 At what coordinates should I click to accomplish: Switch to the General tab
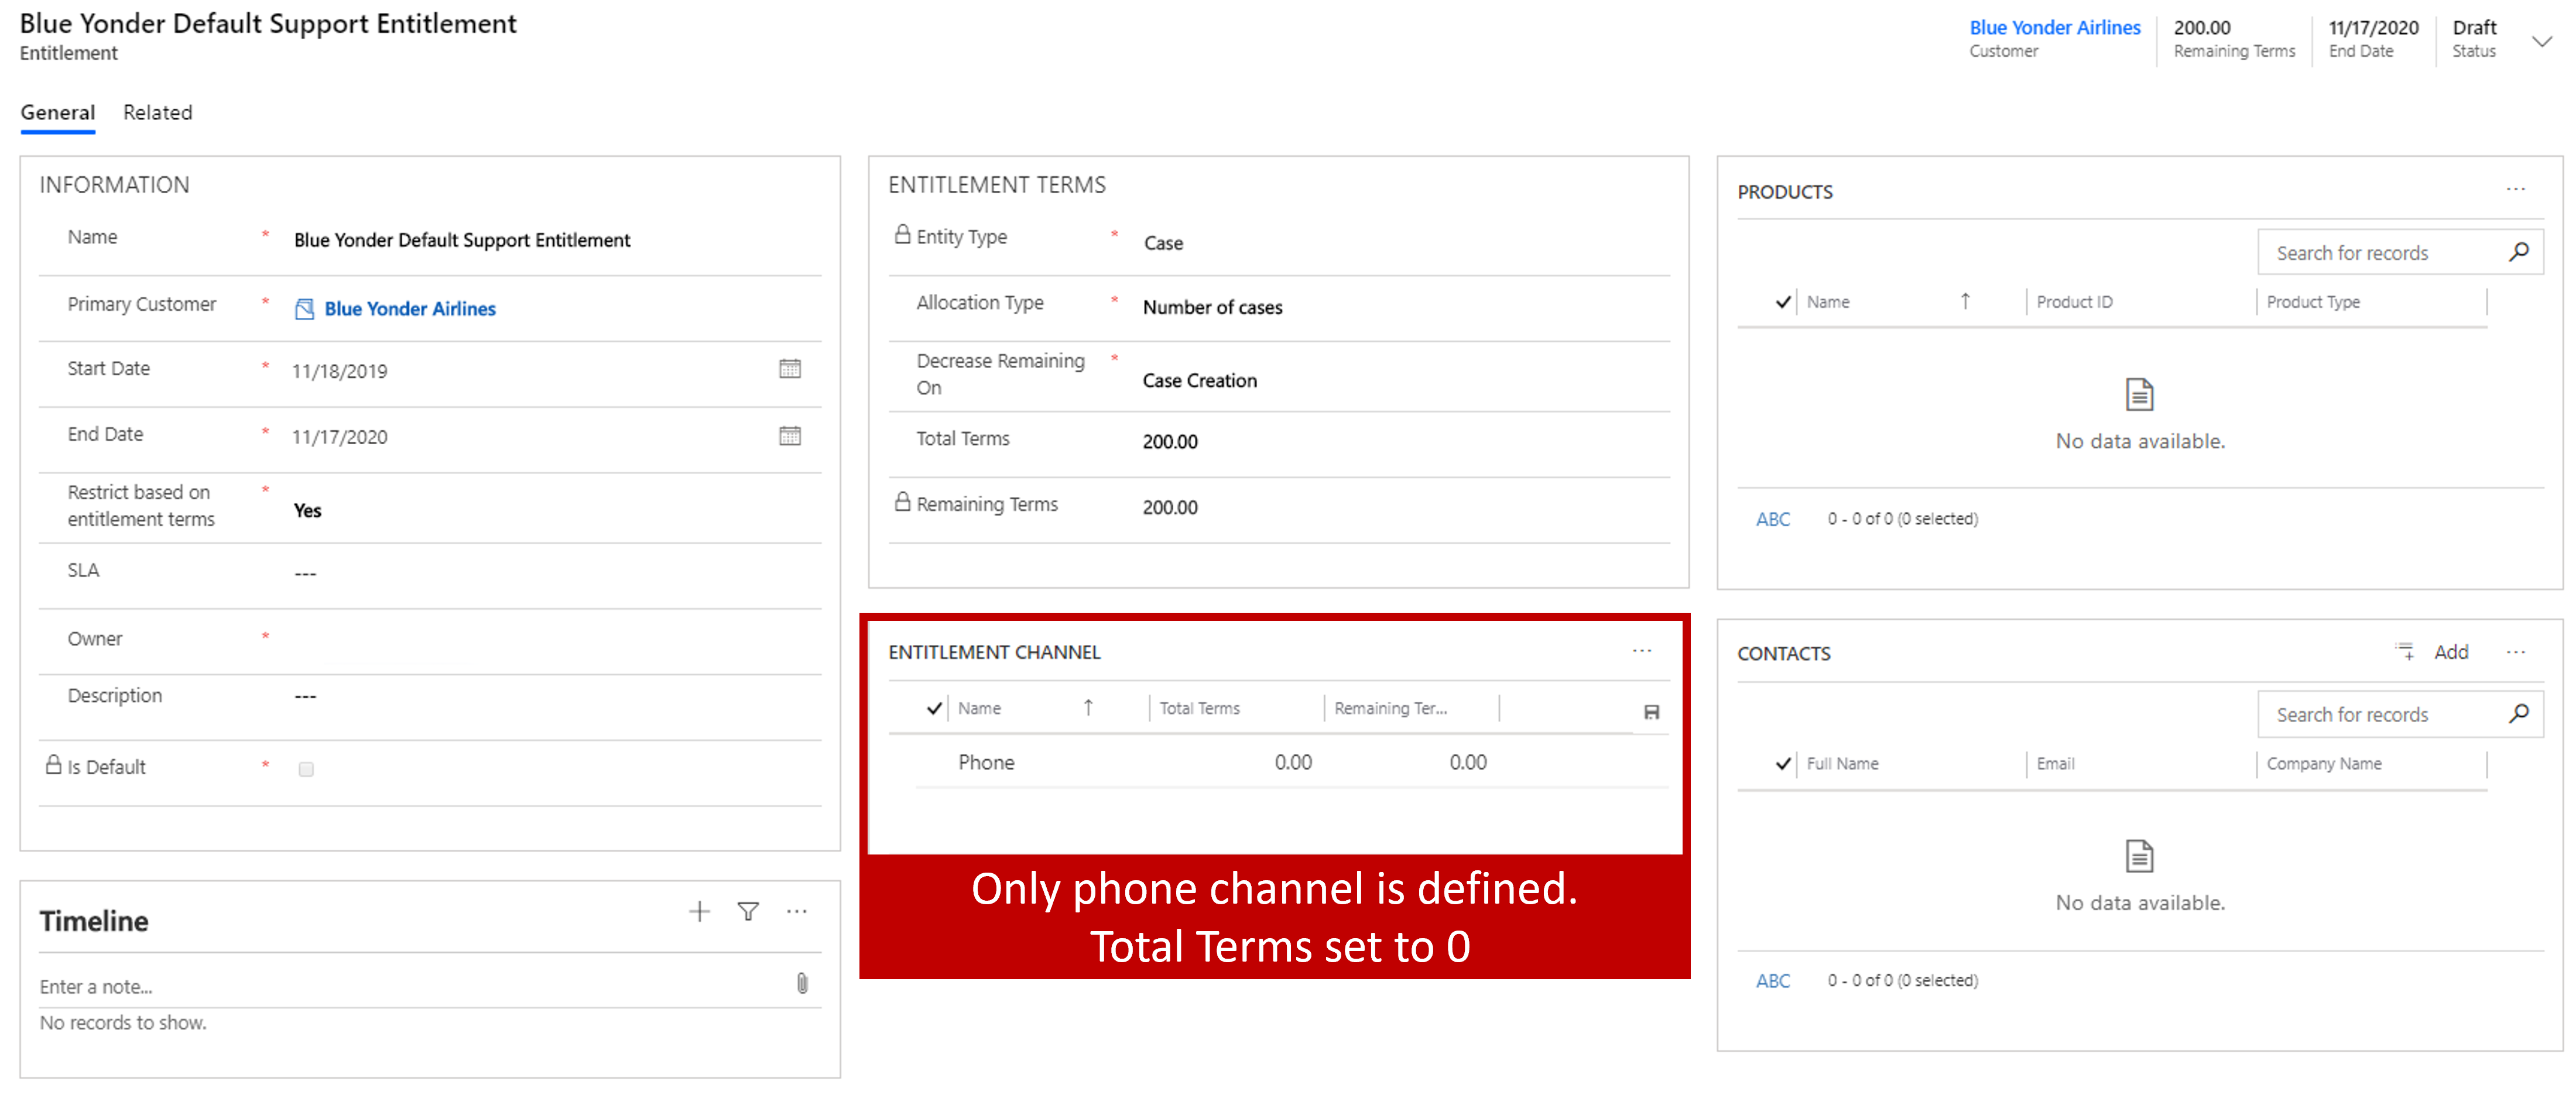pos(58,112)
